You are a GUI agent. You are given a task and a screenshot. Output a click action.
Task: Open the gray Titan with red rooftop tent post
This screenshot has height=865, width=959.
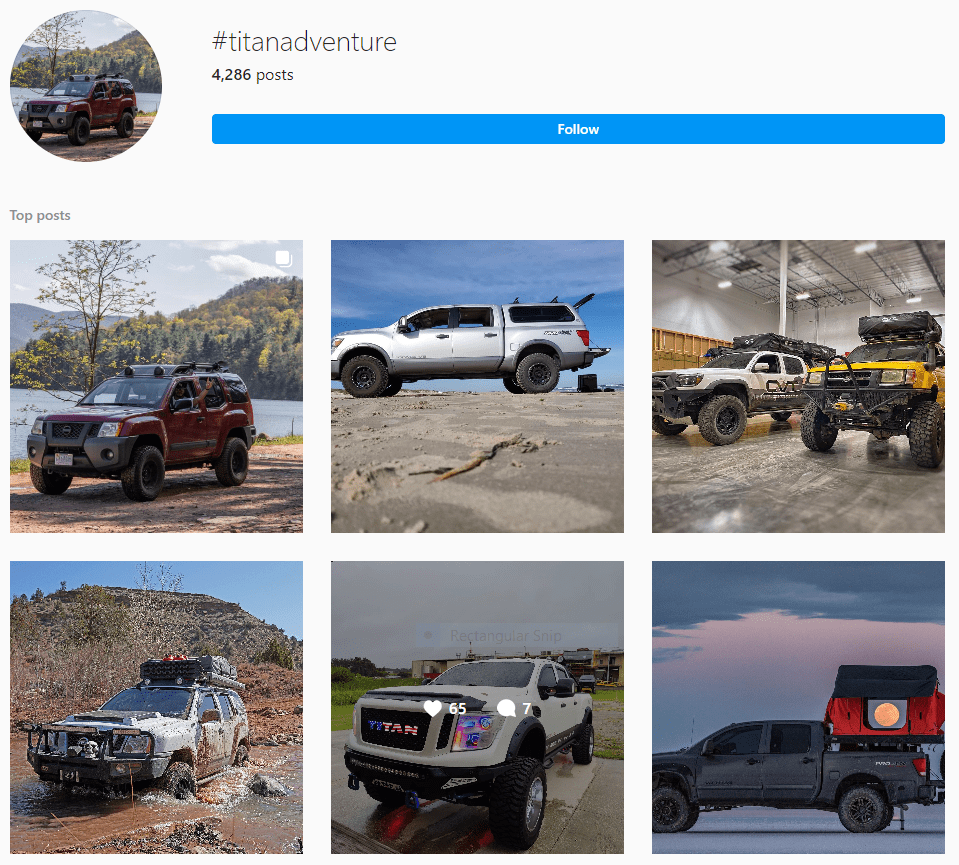[798, 707]
